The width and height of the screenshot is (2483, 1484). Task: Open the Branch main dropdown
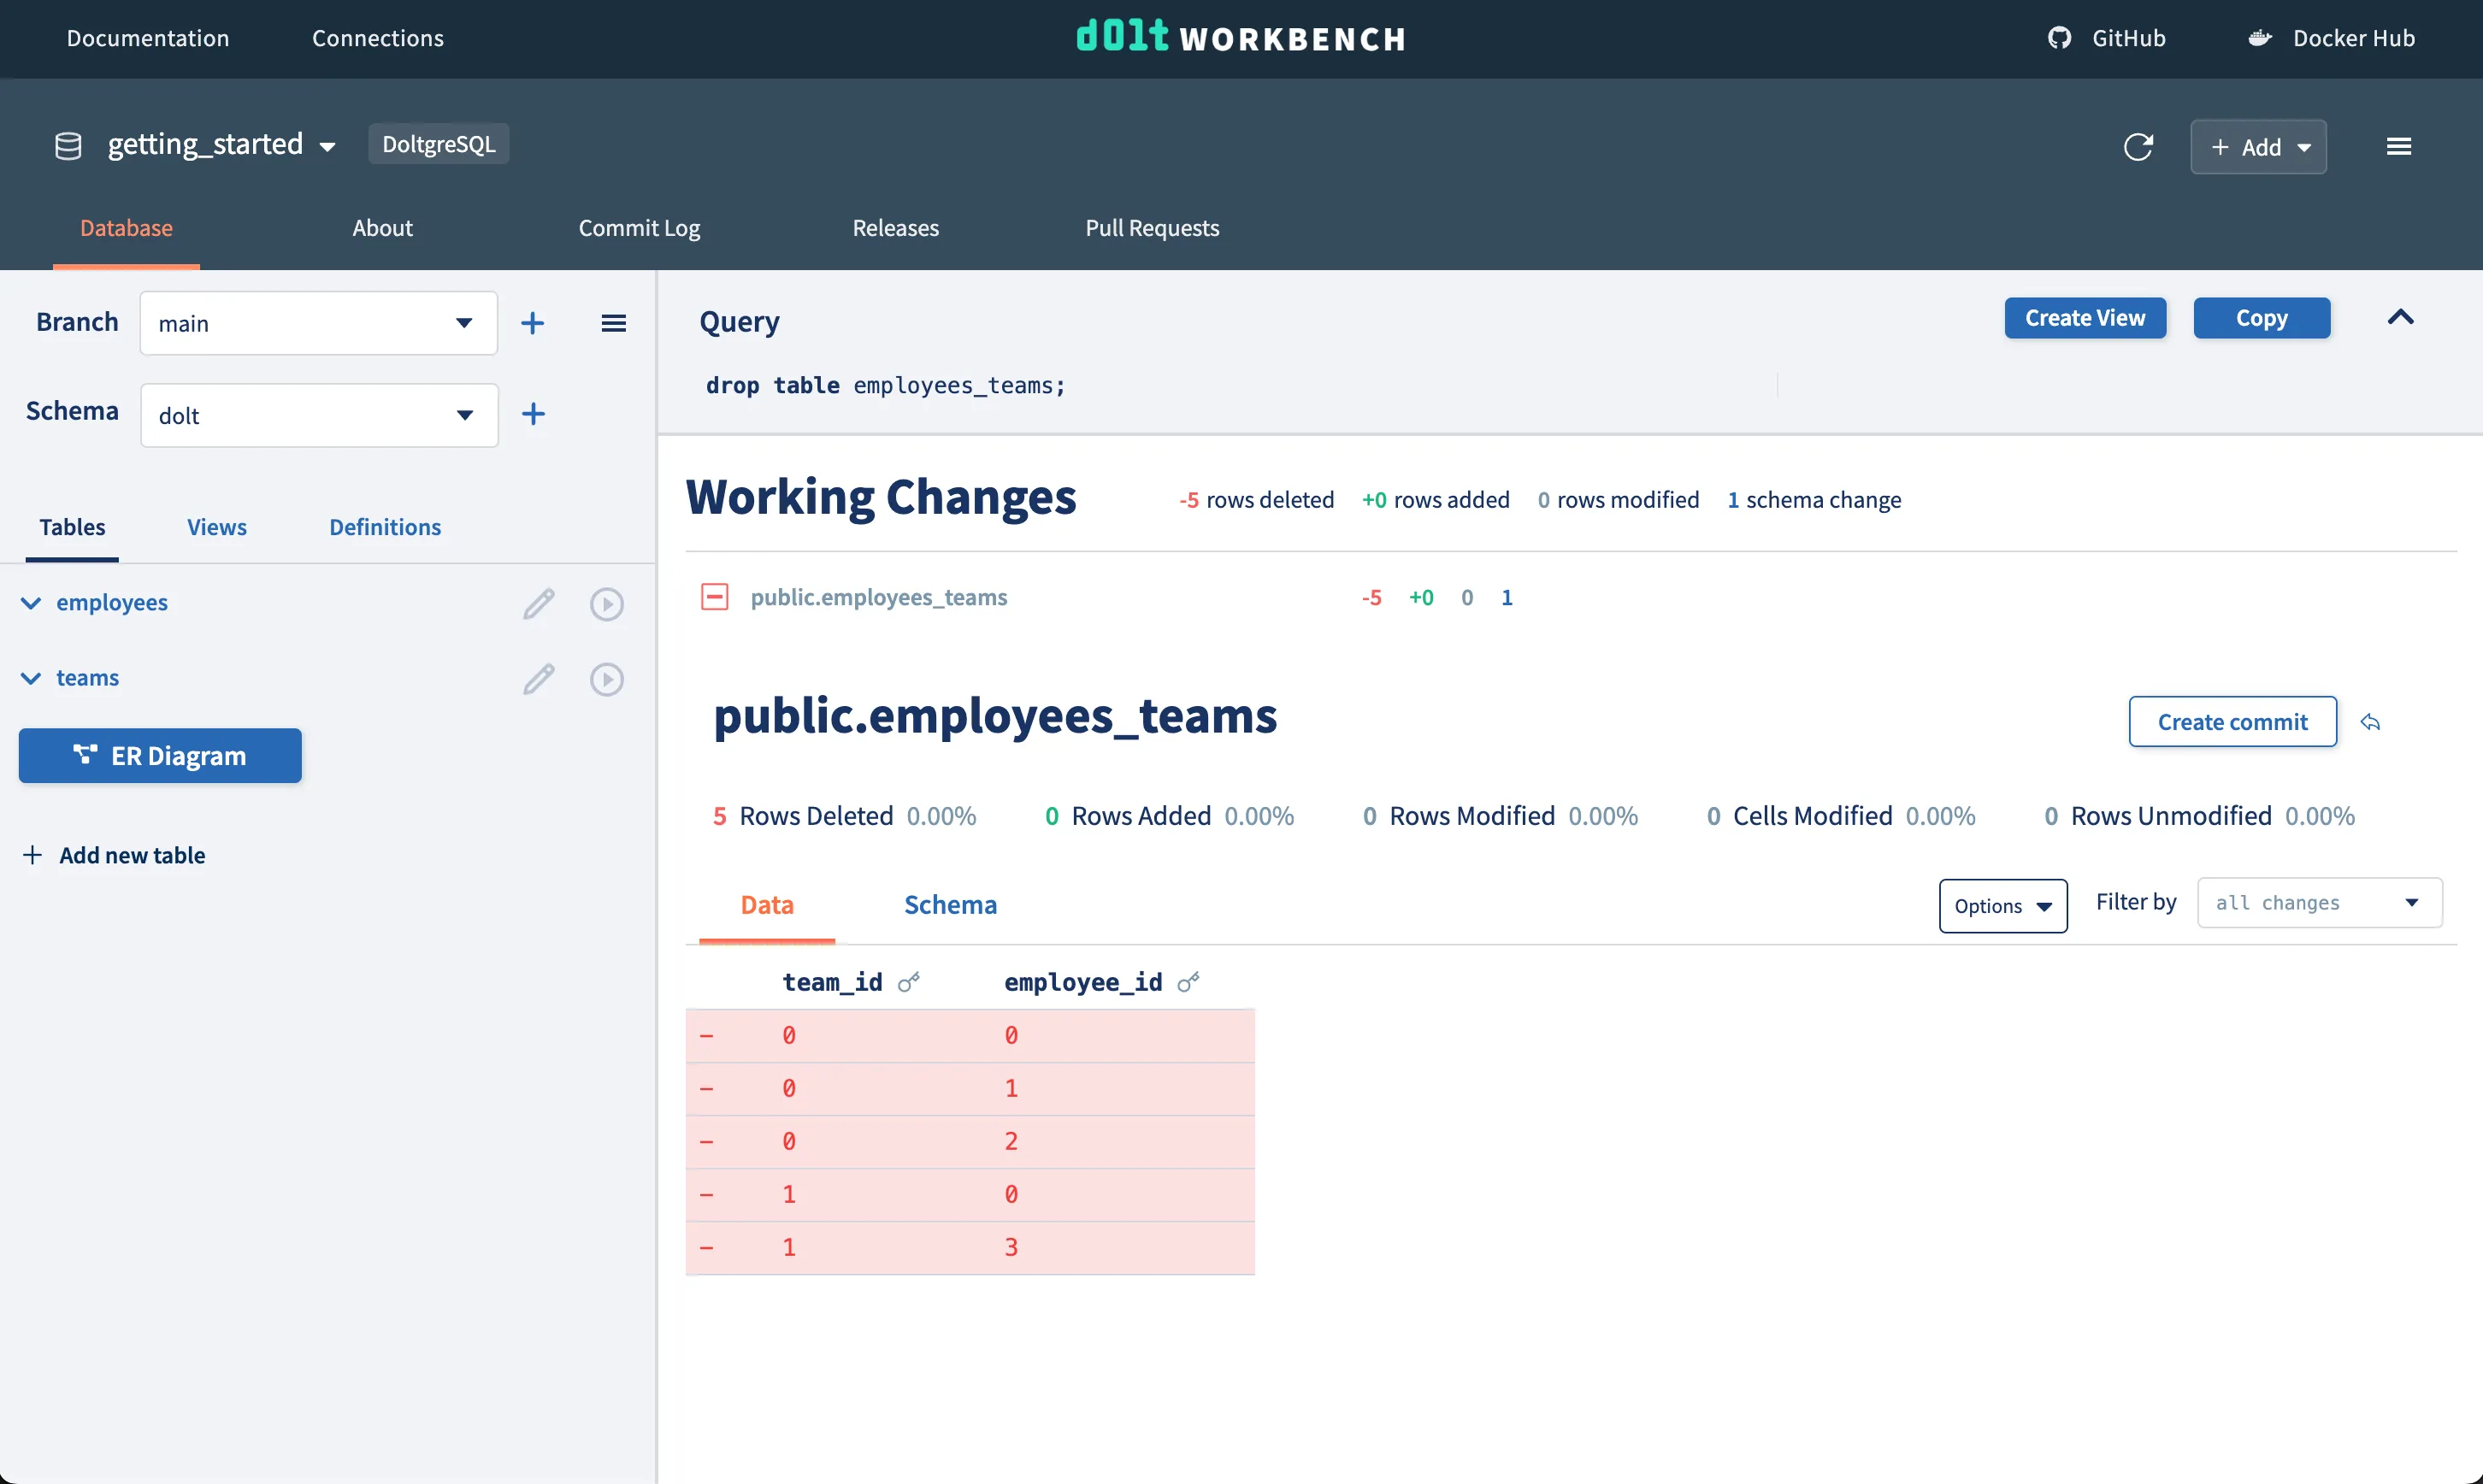[318, 323]
